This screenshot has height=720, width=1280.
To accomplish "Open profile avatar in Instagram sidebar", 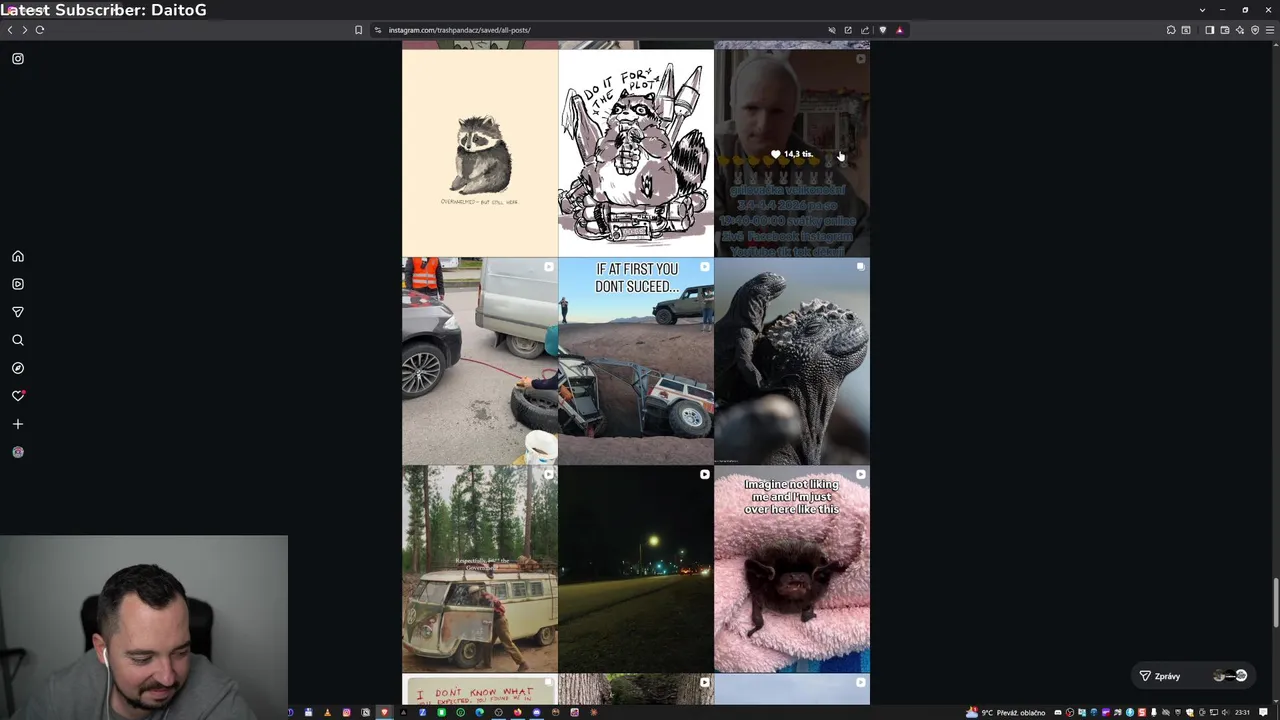I will click(18, 452).
